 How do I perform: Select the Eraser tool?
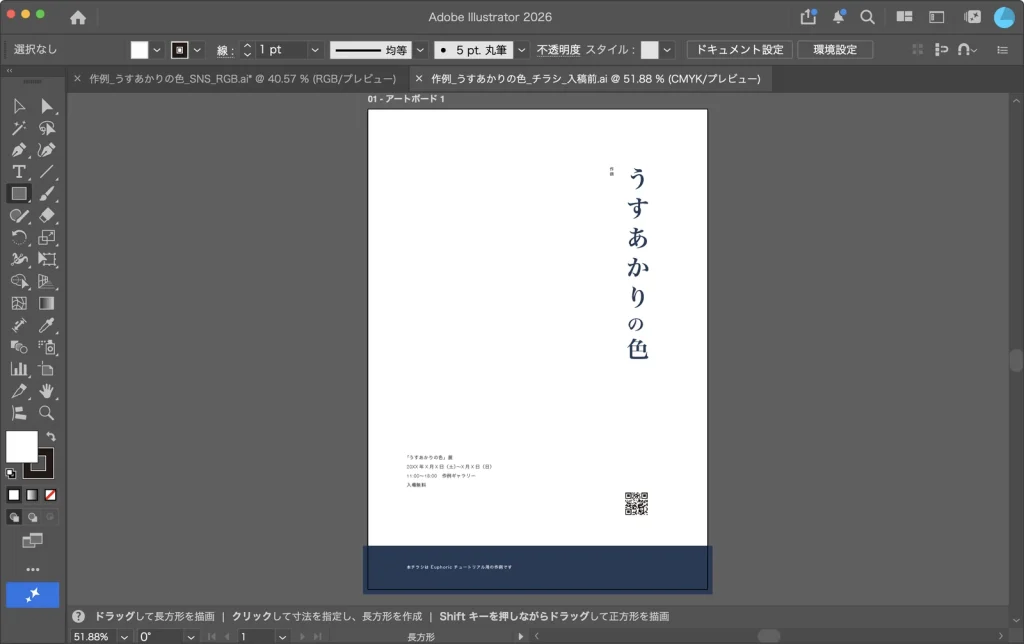tap(46, 216)
